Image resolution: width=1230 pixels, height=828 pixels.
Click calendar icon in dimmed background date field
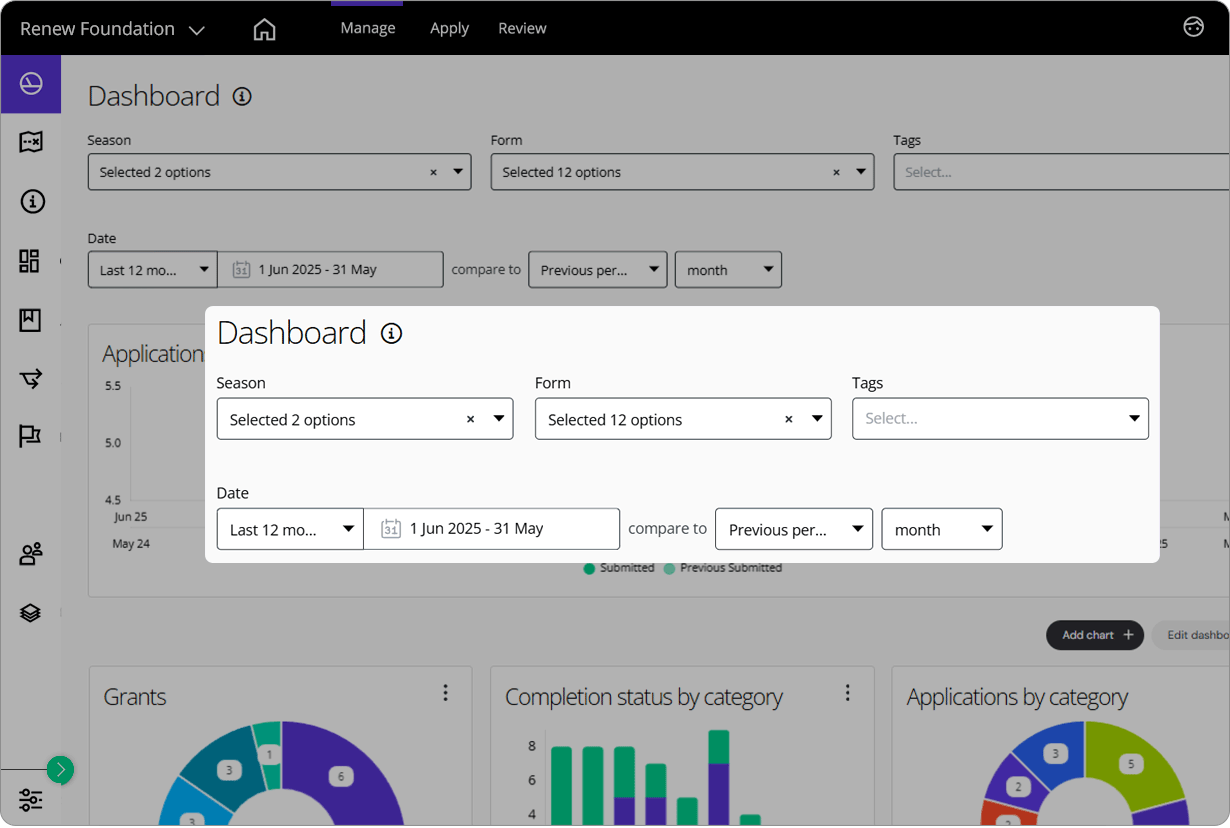coord(241,270)
